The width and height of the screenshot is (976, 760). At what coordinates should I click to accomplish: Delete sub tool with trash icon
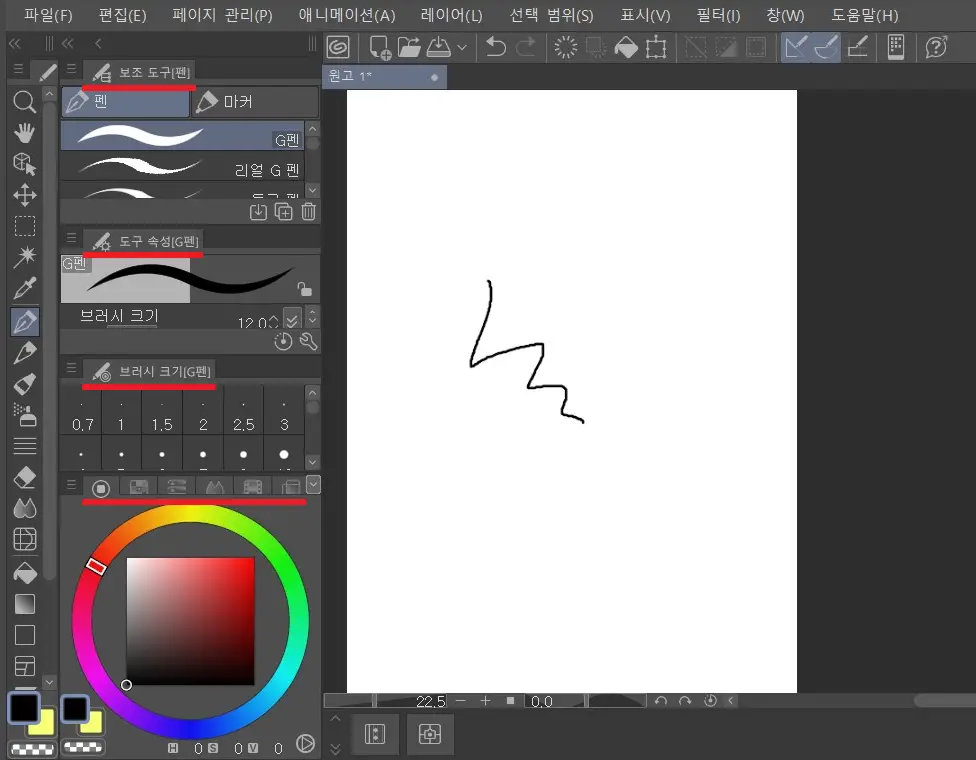pyautogui.click(x=308, y=211)
